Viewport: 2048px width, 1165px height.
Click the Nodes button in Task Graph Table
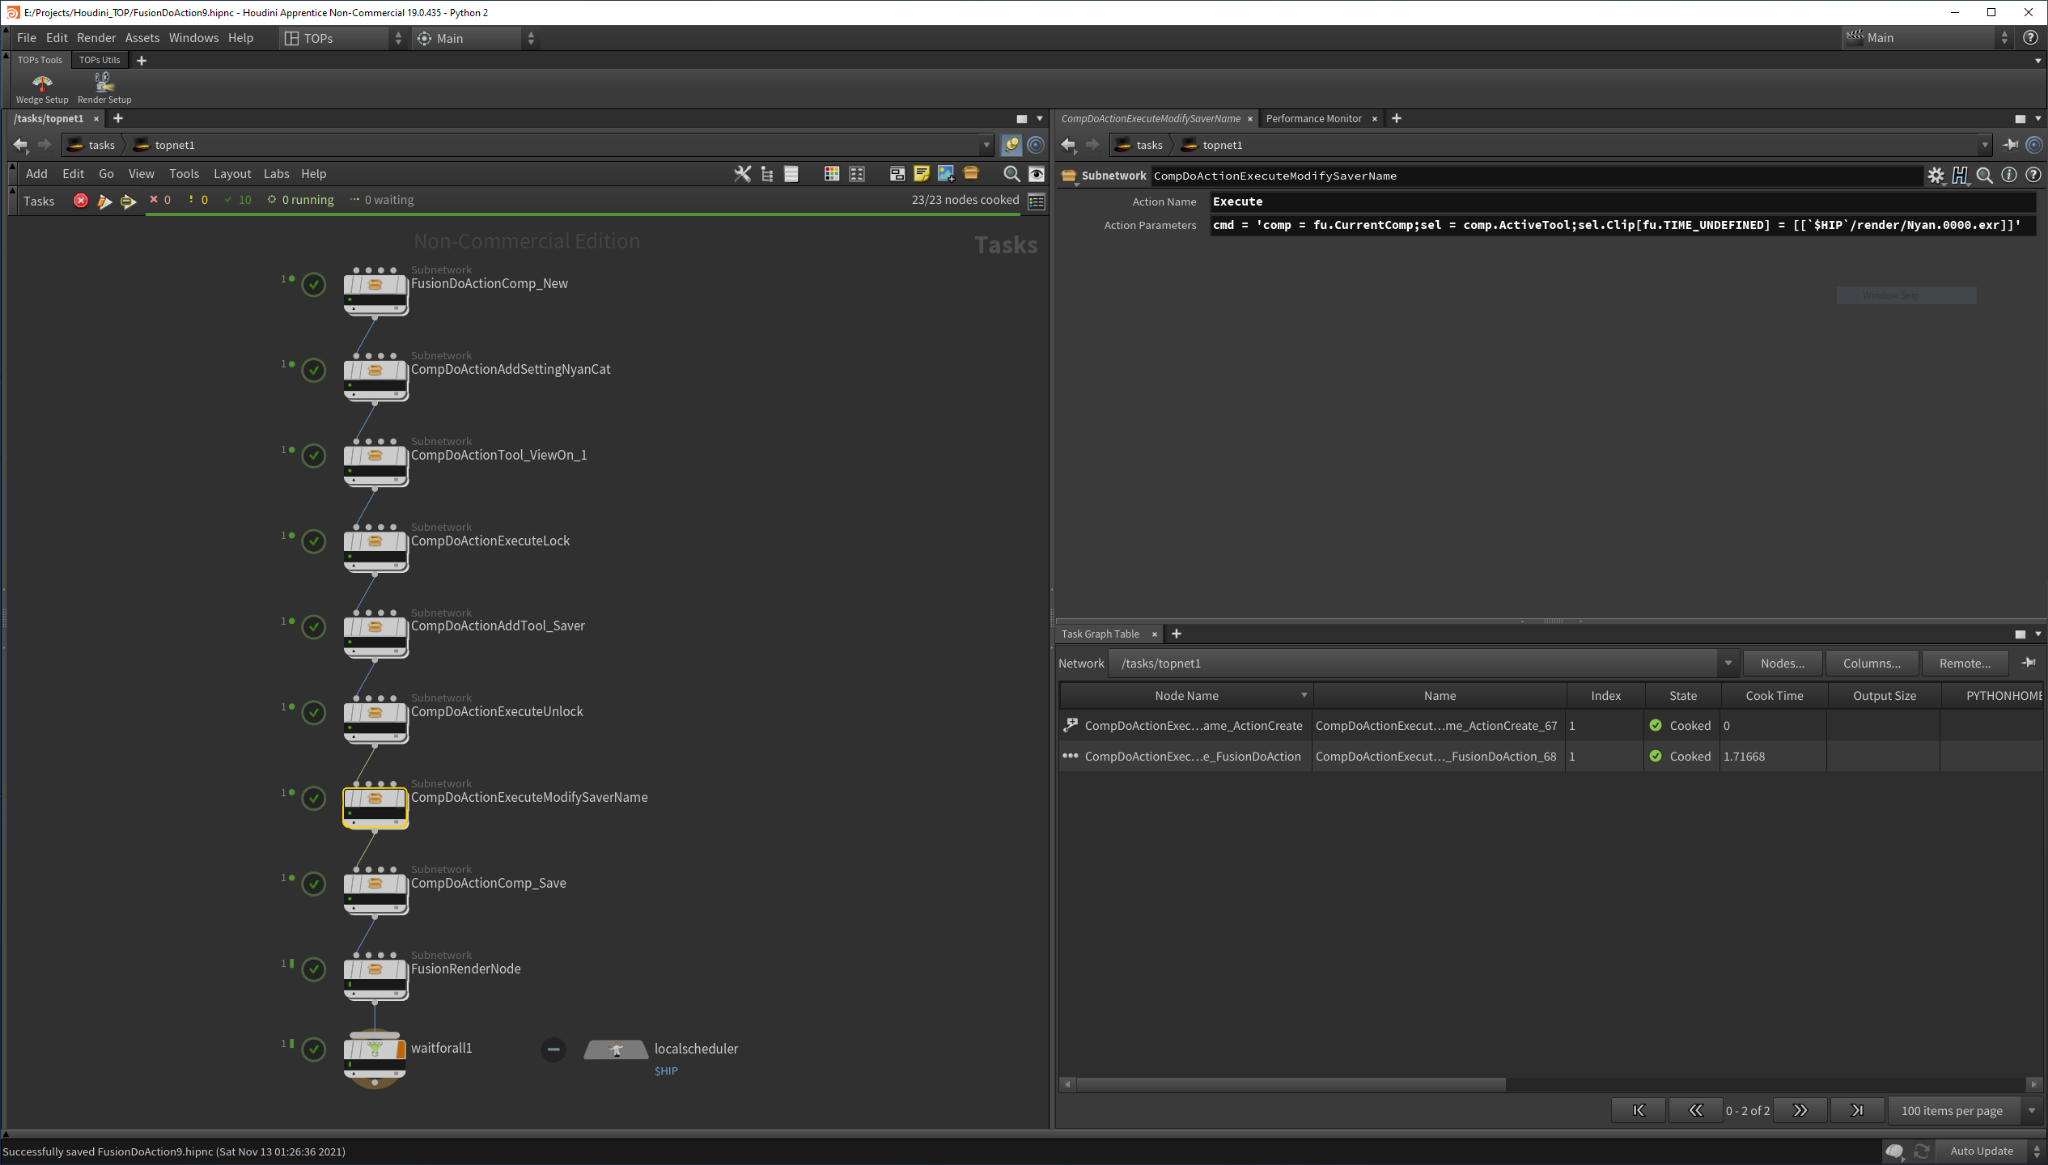tap(1784, 663)
